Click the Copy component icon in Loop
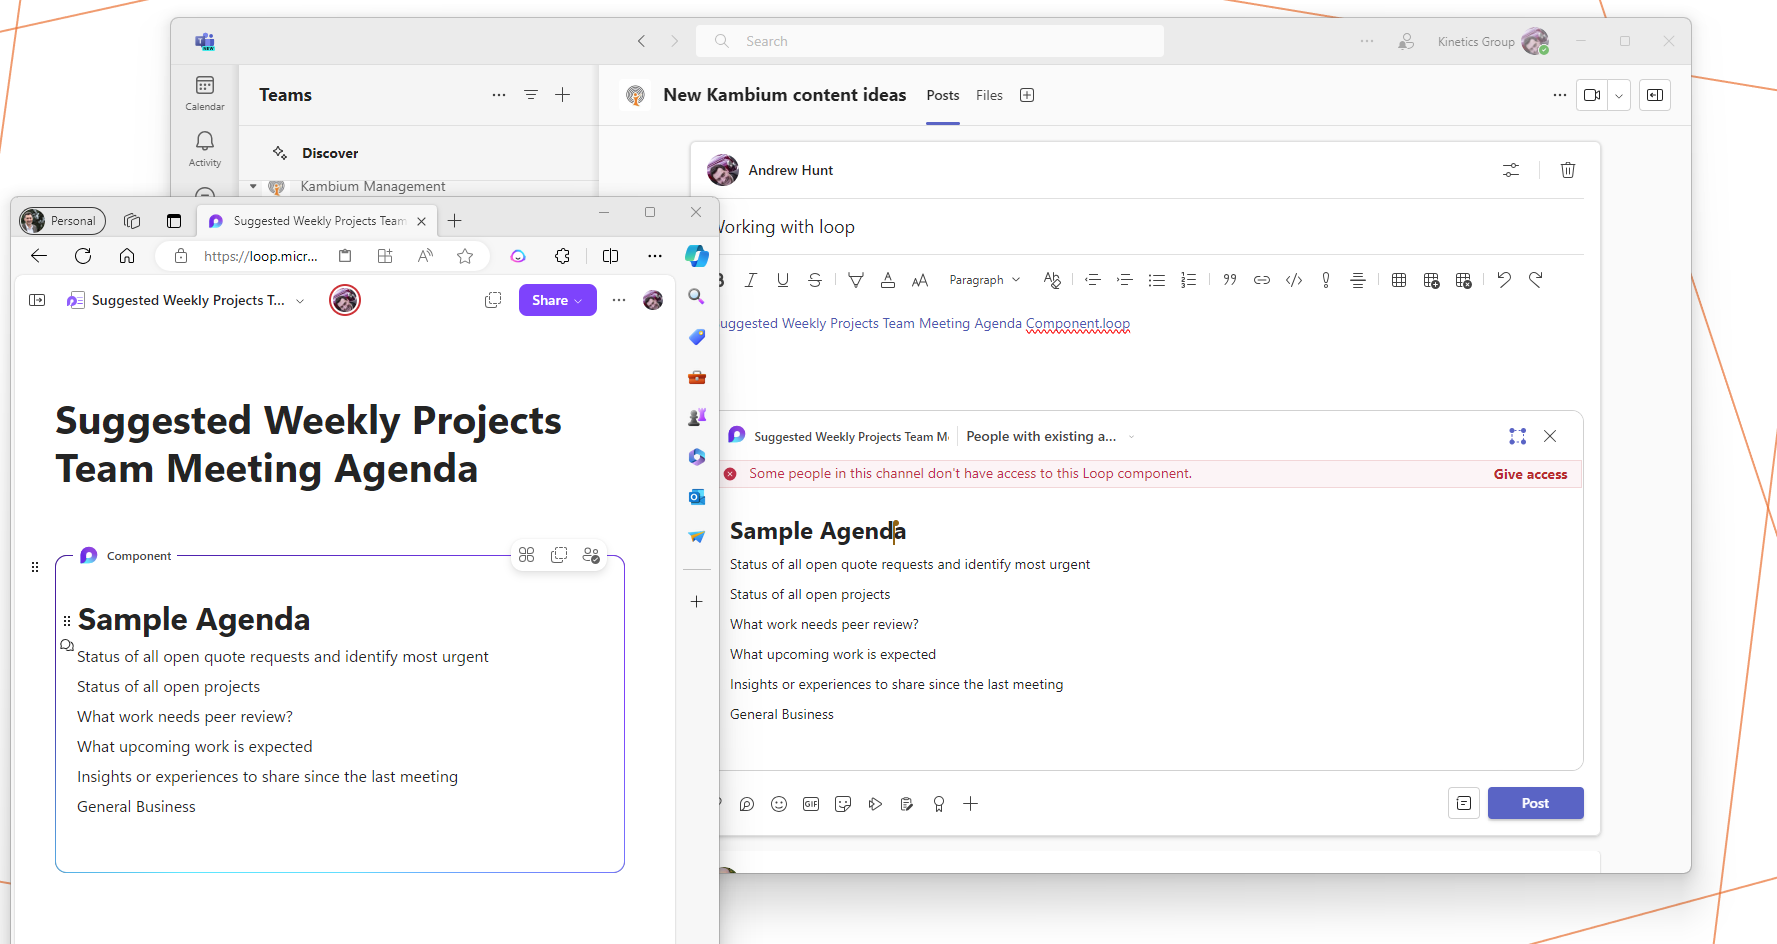Viewport: 1777px width, 944px height. [x=559, y=555]
